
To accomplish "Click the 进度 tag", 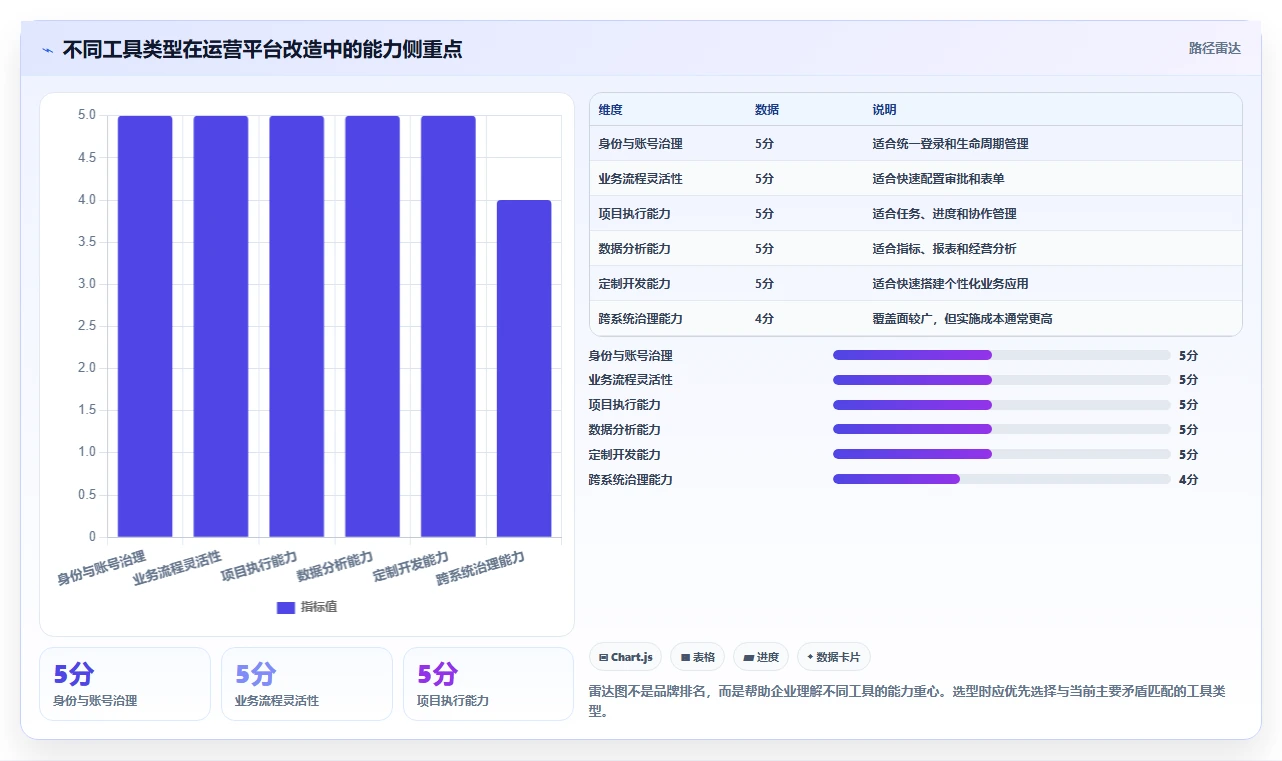I will 761,657.
